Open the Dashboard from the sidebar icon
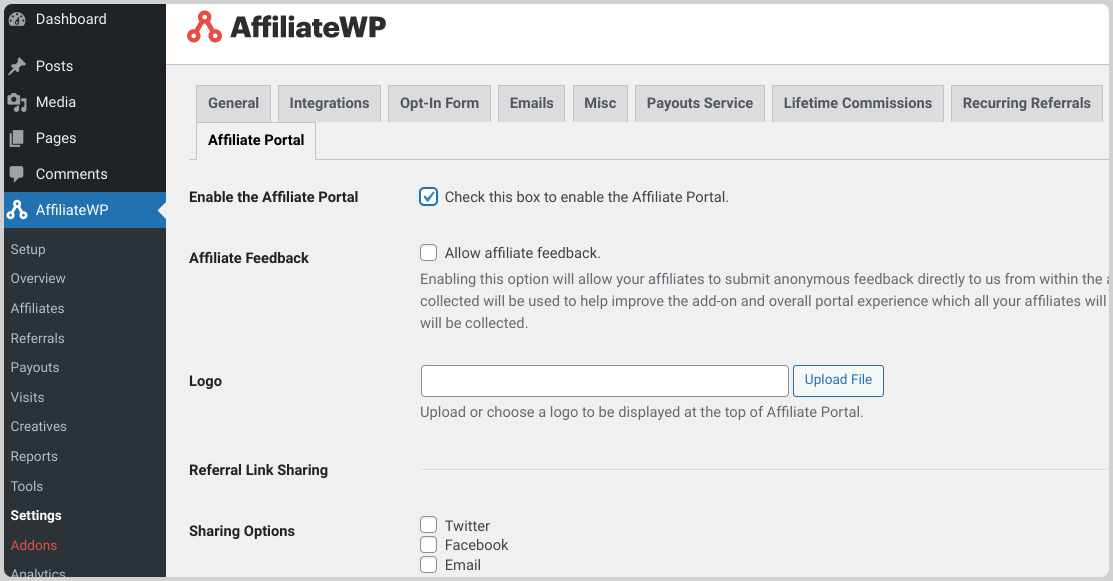Screen dimensions: 1113x581 coord(15,19)
